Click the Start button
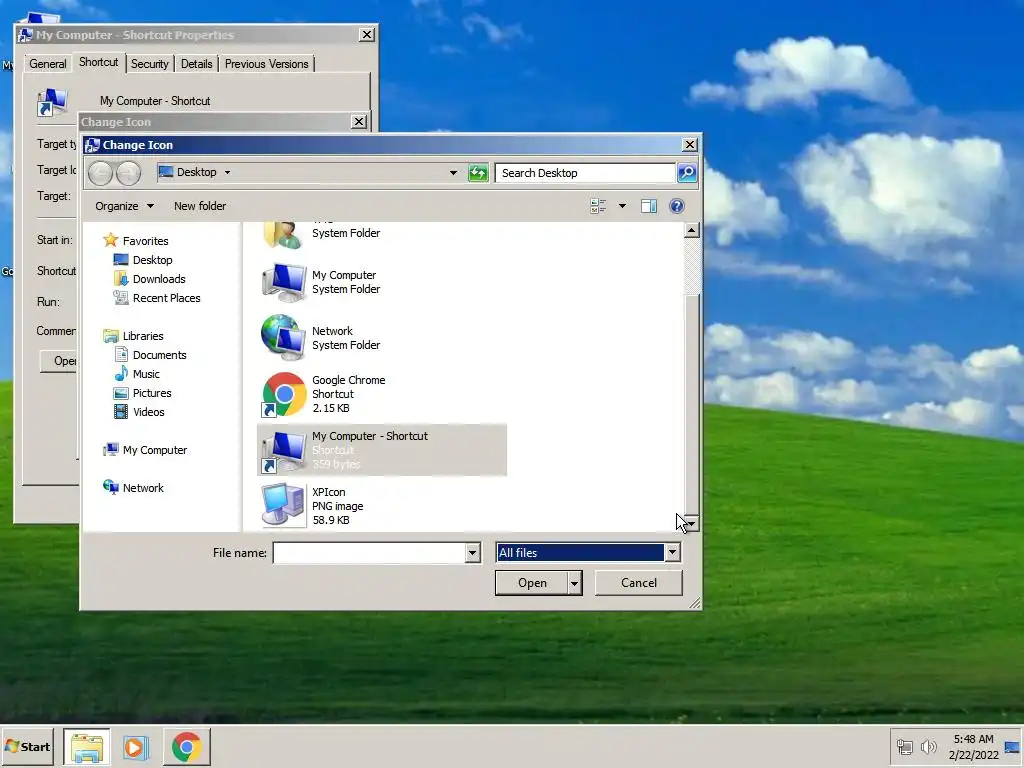 pos(27,746)
